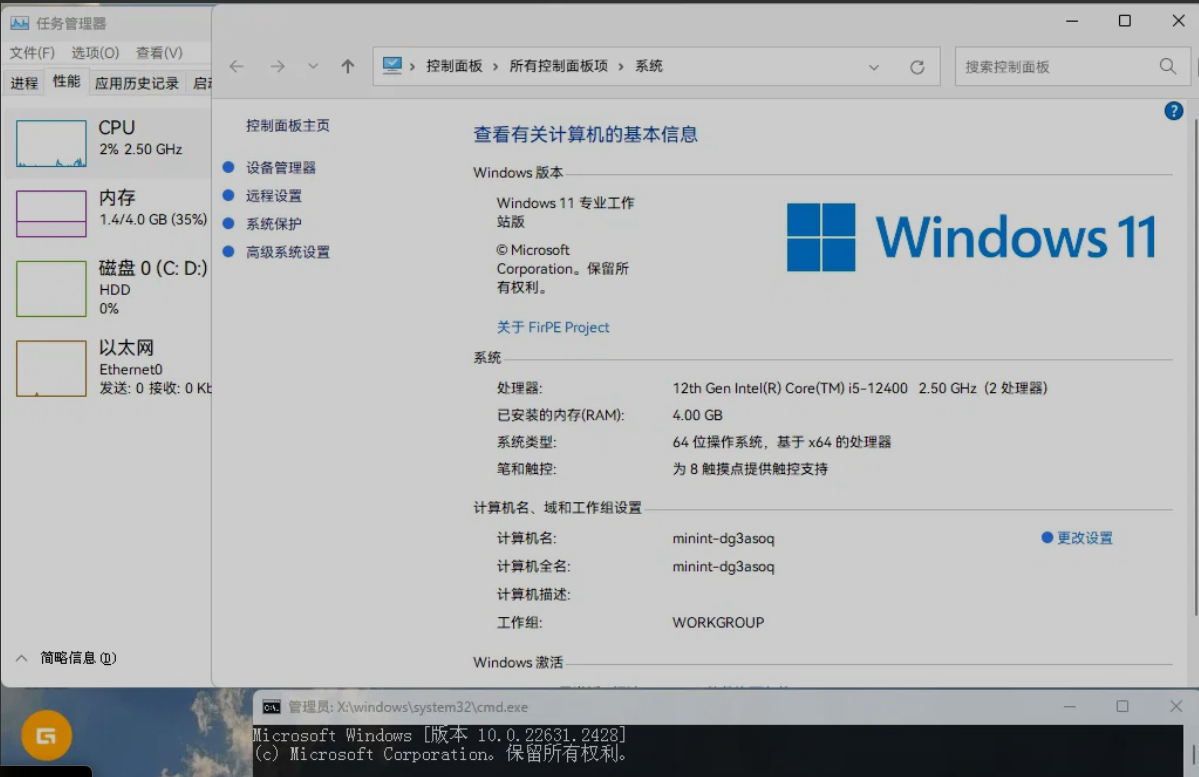
Task: Switch to the 性能 tab
Action: point(67,82)
